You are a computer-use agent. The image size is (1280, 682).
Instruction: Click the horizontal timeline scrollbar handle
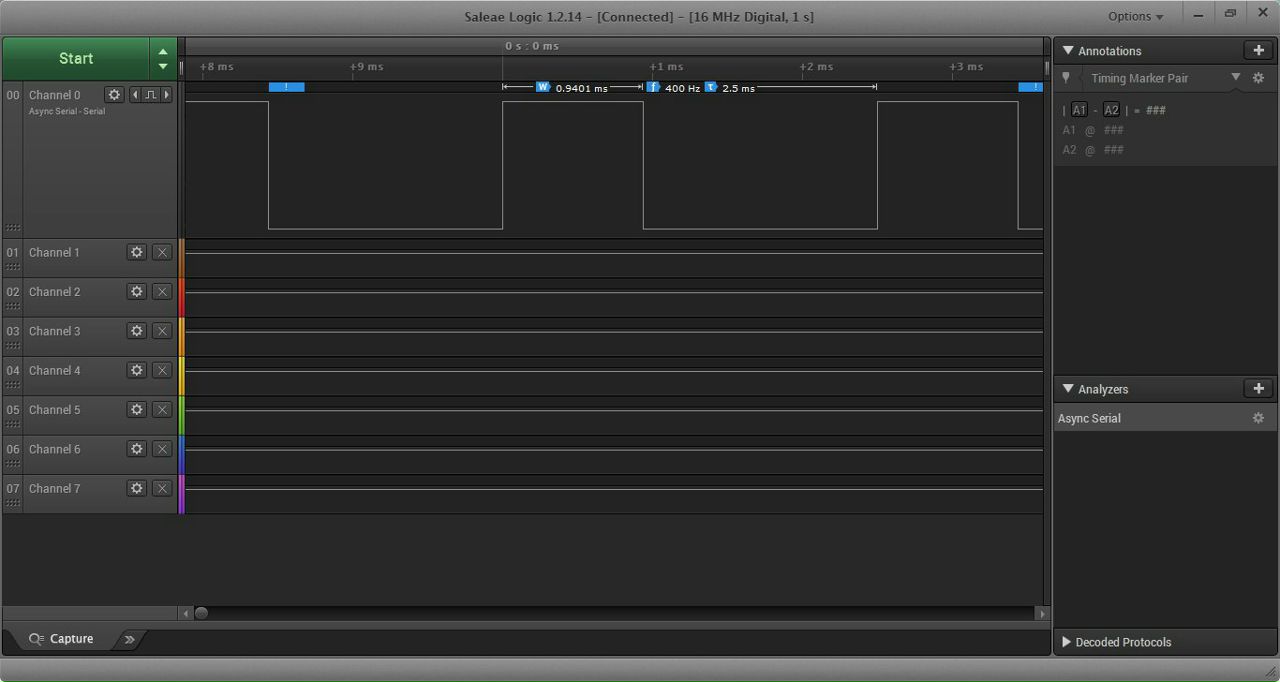pos(201,613)
